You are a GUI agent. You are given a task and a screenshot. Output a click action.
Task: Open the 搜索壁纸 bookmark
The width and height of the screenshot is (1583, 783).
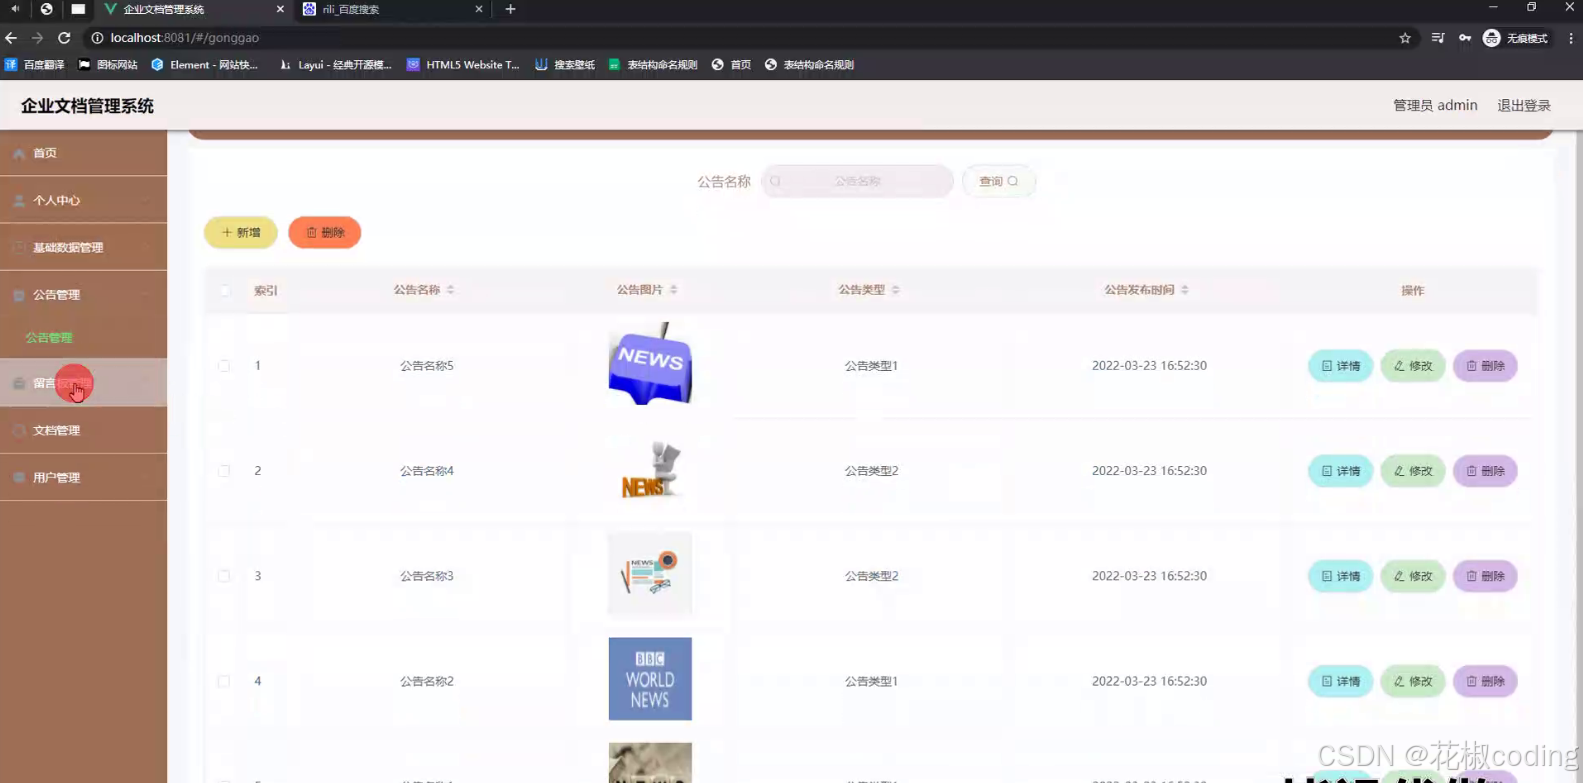click(x=565, y=64)
